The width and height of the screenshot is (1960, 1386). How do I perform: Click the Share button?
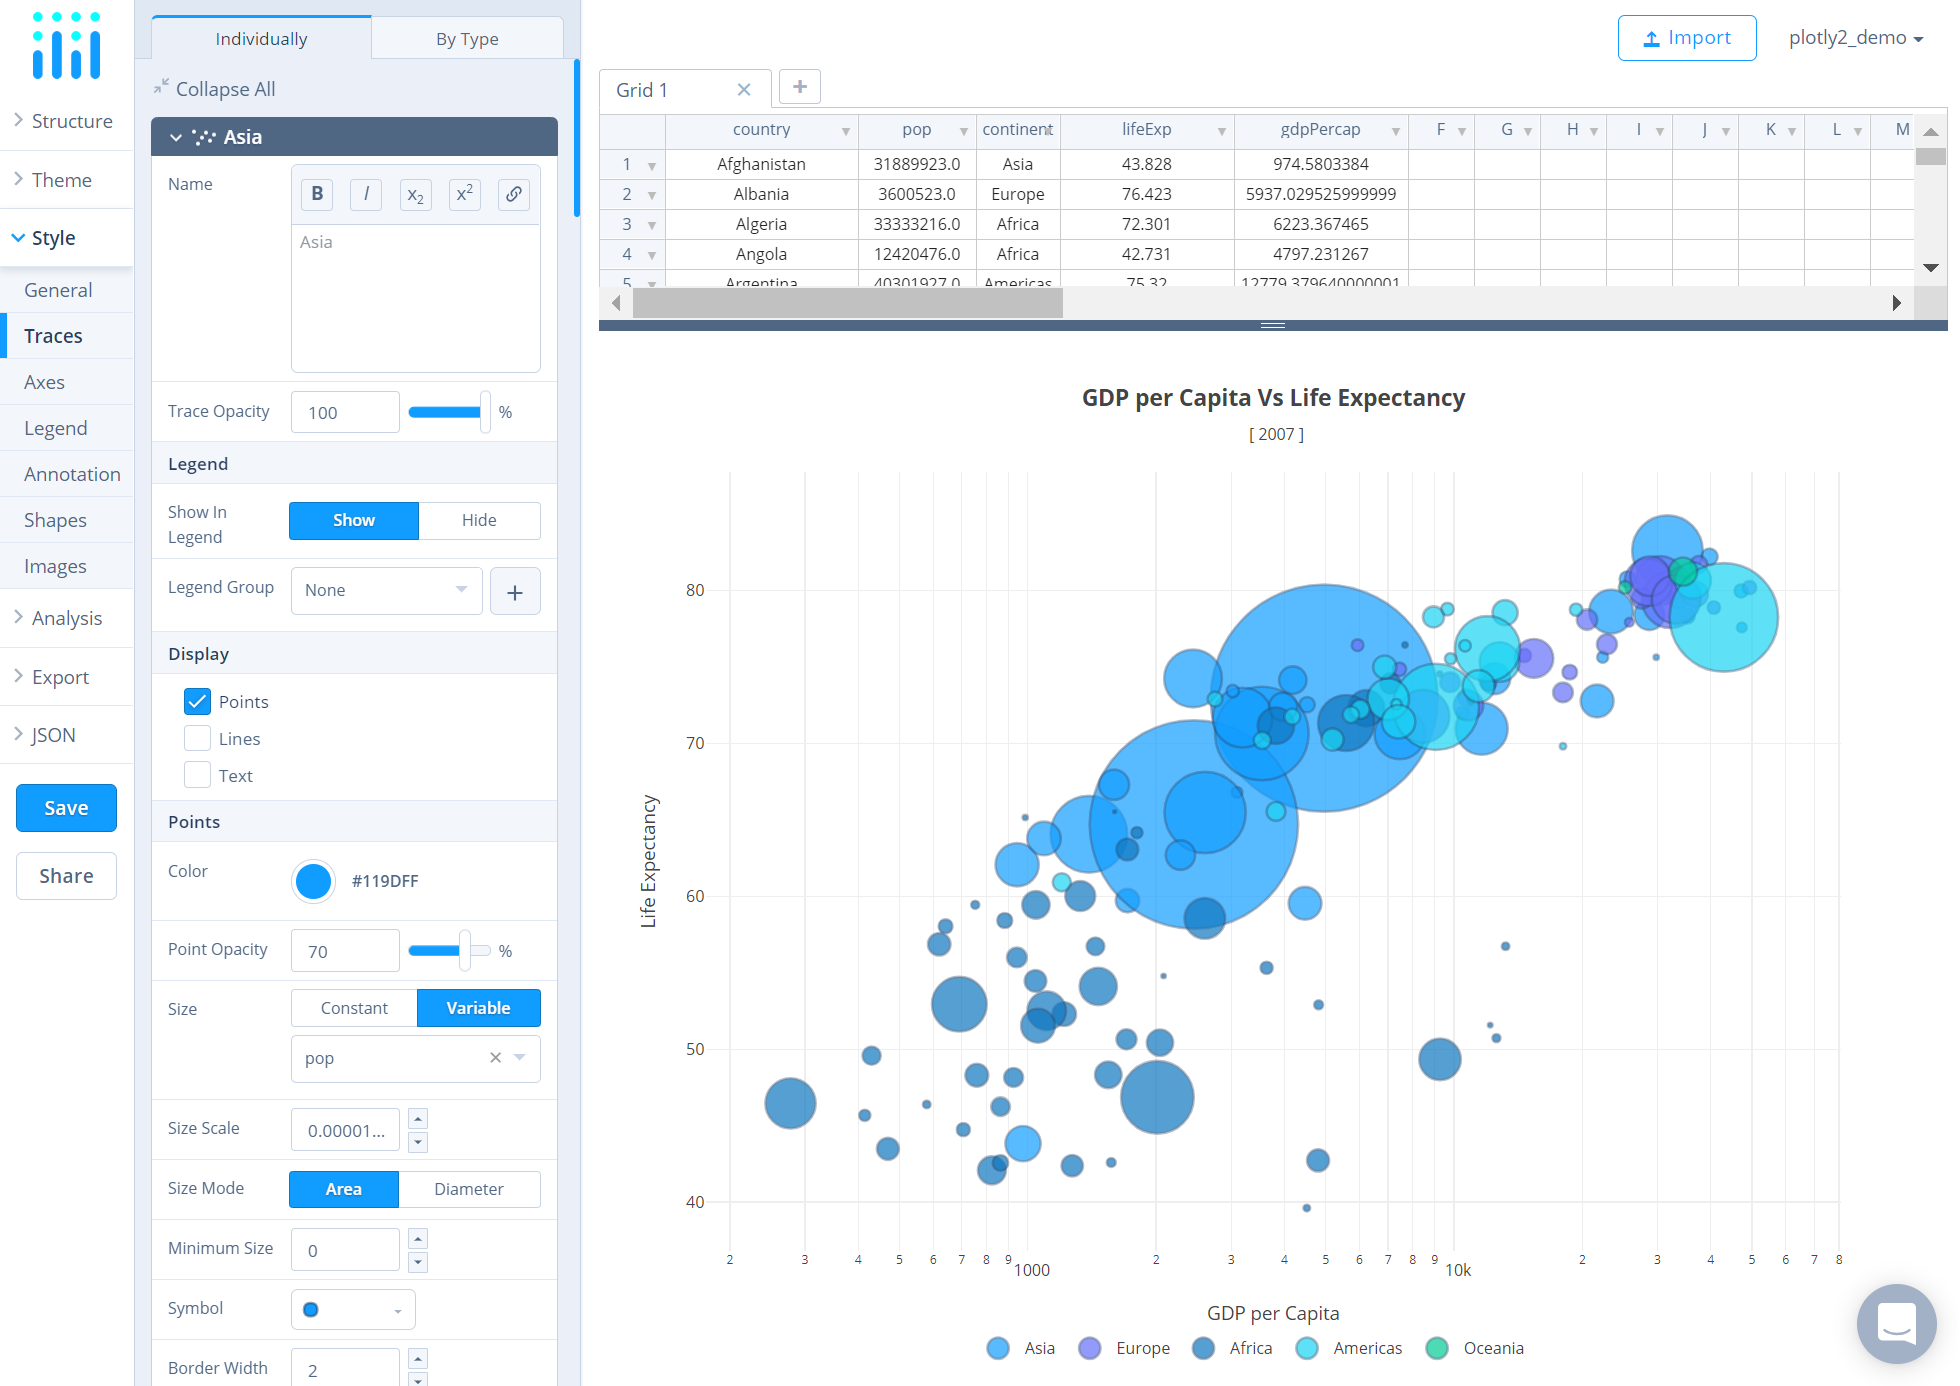(66, 876)
